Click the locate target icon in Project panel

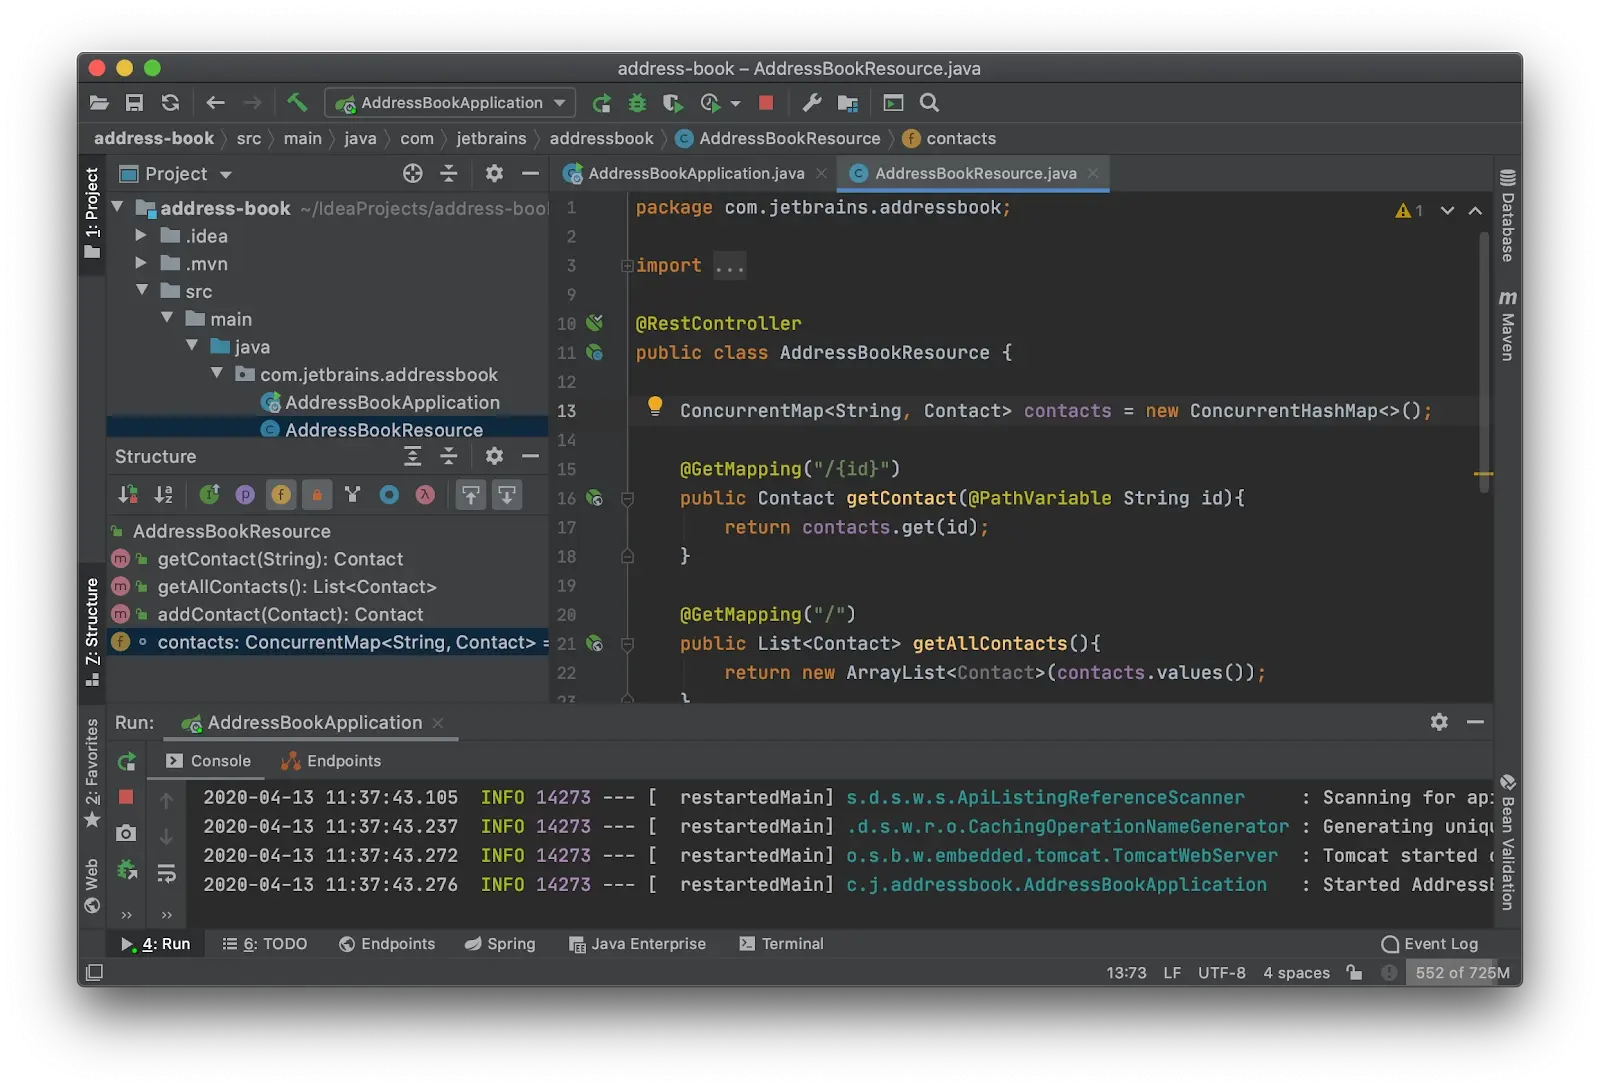pyautogui.click(x=412, y=174)
